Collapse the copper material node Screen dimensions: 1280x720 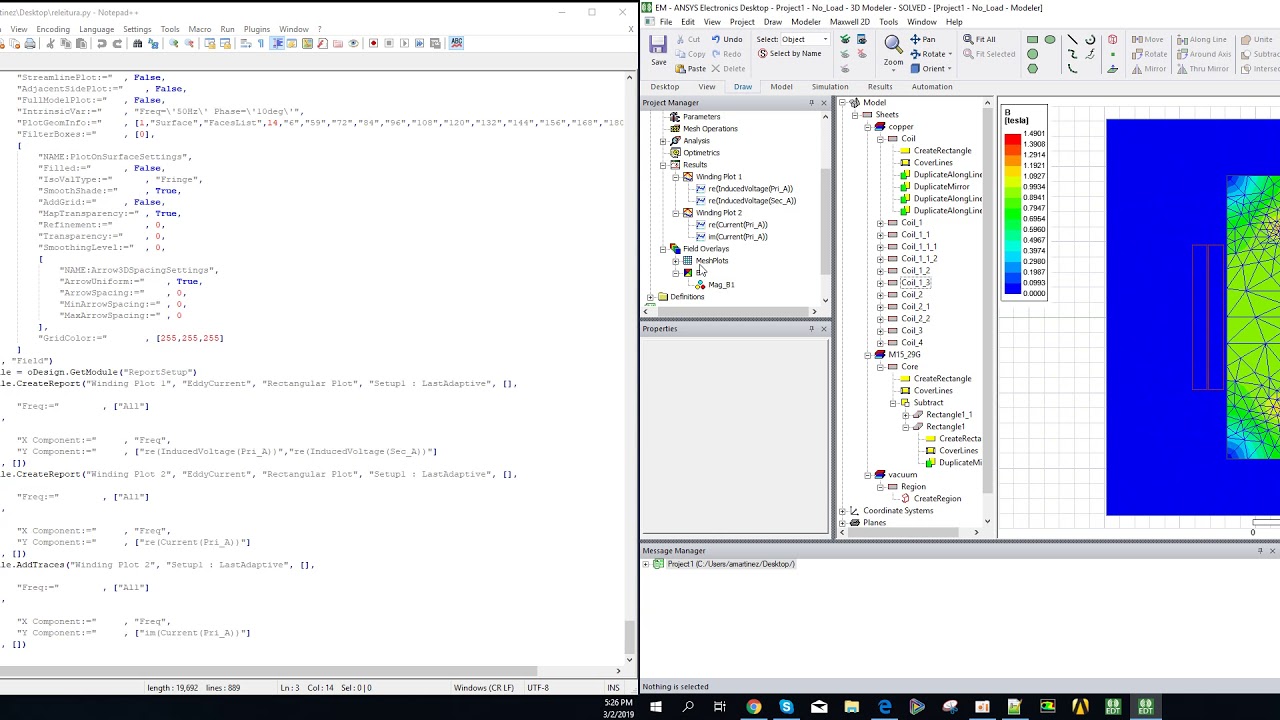[867, 127]
